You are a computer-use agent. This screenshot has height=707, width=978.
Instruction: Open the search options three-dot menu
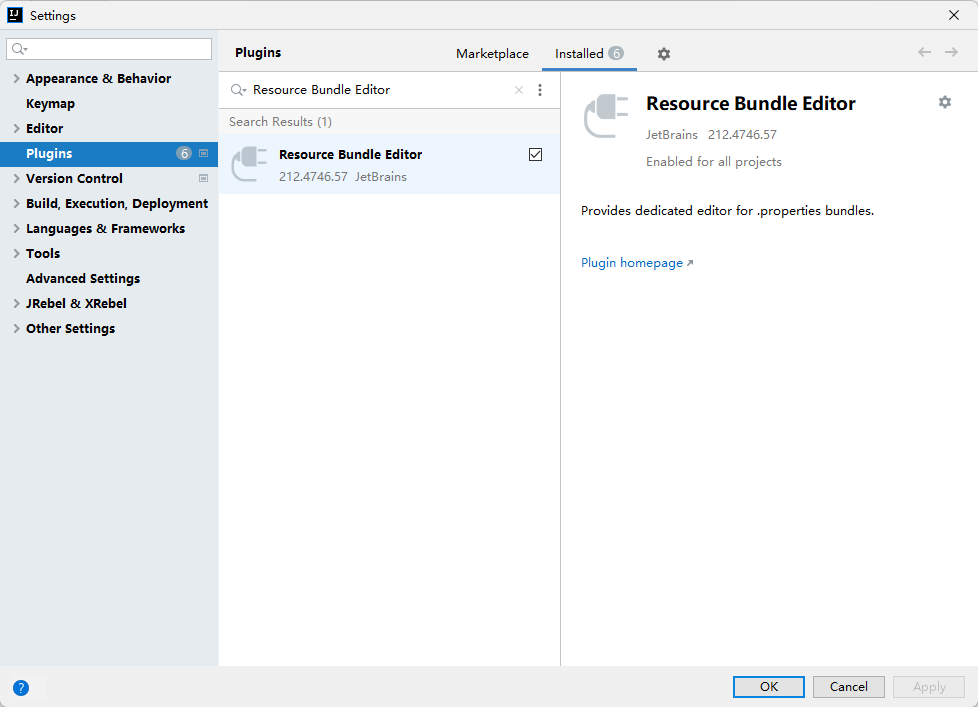(x=540, y=90)
